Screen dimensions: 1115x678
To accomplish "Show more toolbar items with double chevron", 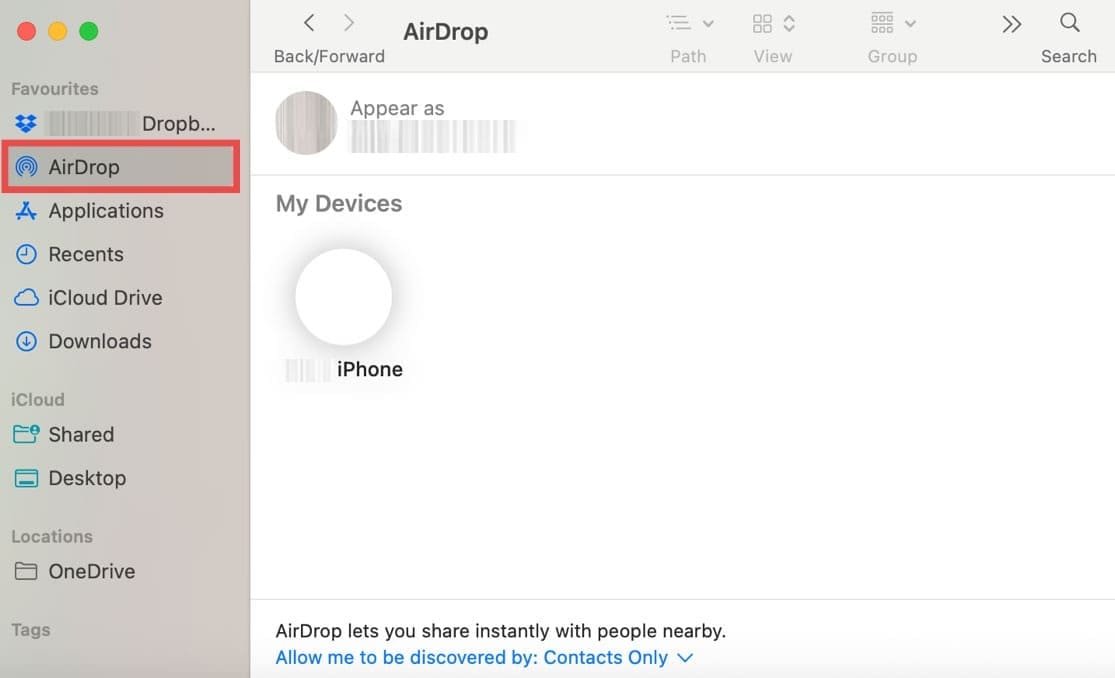I will pos(1011,24).
